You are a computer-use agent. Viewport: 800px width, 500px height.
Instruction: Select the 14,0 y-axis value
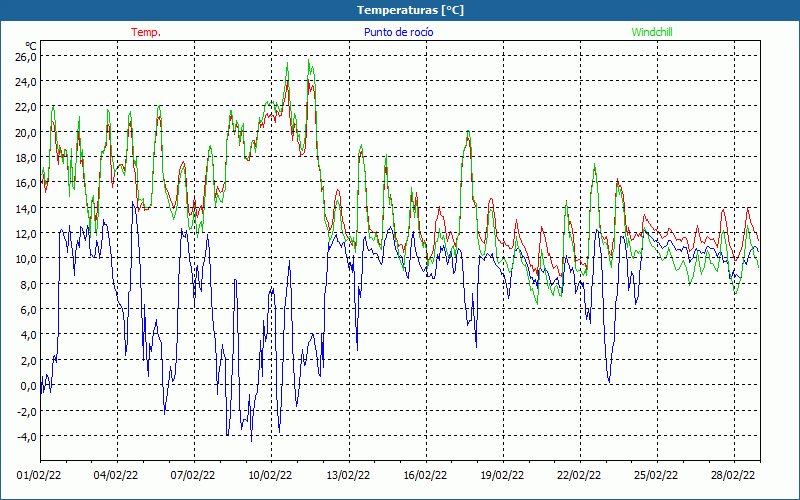tap(26, 208)
